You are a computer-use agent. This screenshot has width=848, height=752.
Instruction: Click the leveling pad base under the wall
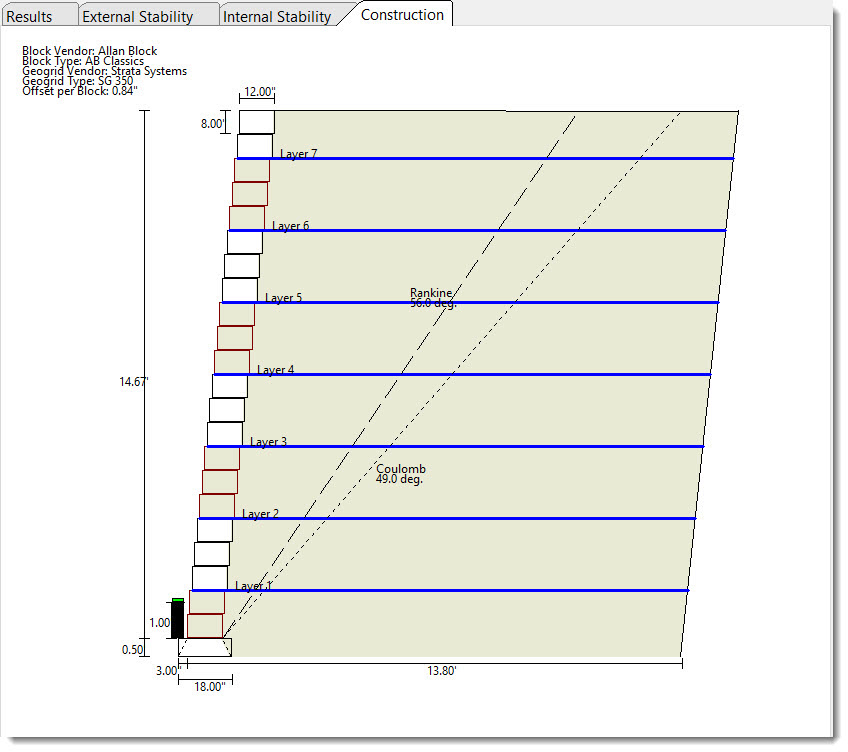205,647
